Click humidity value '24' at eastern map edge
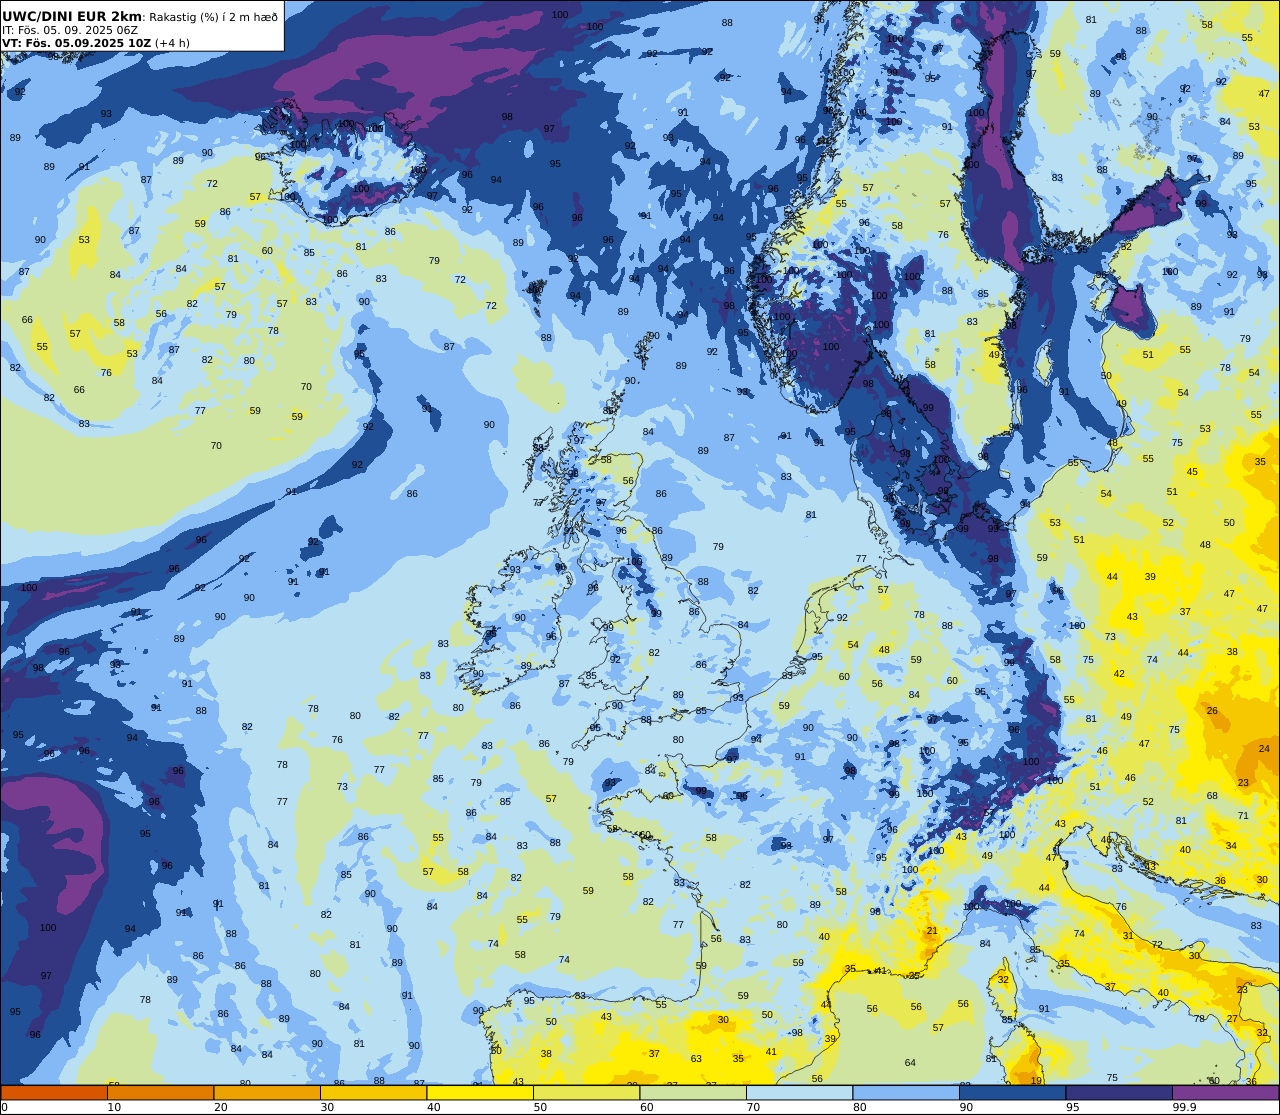The width and height of the screenshot is (1280, 1115). (x=1264, y=748)
